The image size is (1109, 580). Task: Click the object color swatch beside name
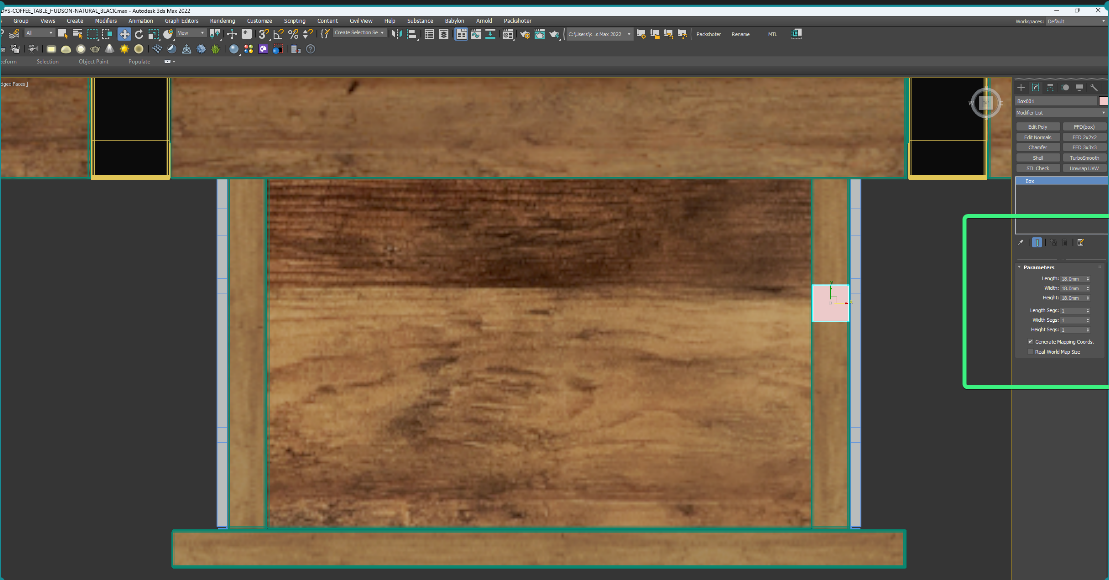pos(1104,101)
